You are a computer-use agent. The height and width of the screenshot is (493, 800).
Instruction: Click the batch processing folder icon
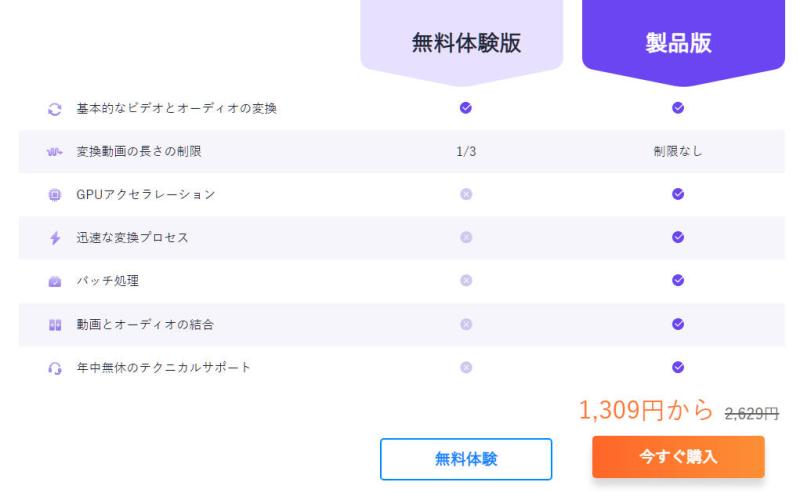55,282
